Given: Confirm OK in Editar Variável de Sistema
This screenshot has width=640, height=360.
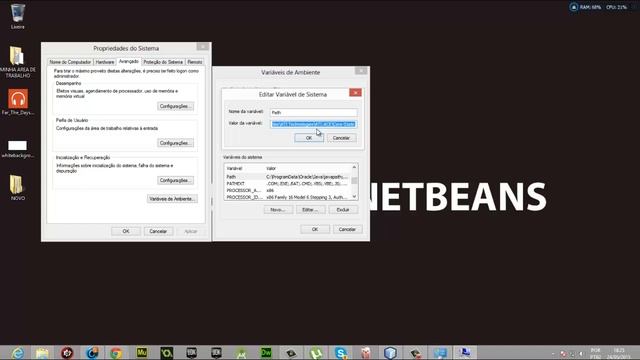Looking at the screenshot, I should (x=309, y=138).
